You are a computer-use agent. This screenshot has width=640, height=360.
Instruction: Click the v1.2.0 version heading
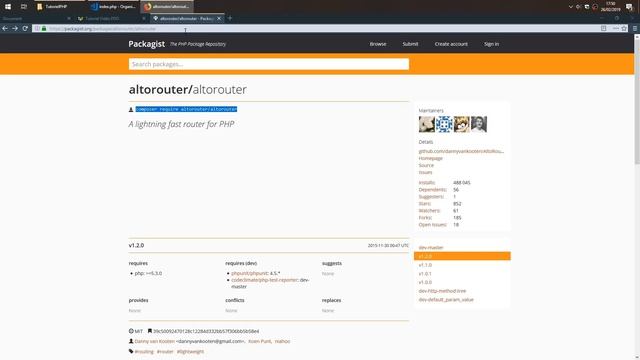(x=136, y=245)
